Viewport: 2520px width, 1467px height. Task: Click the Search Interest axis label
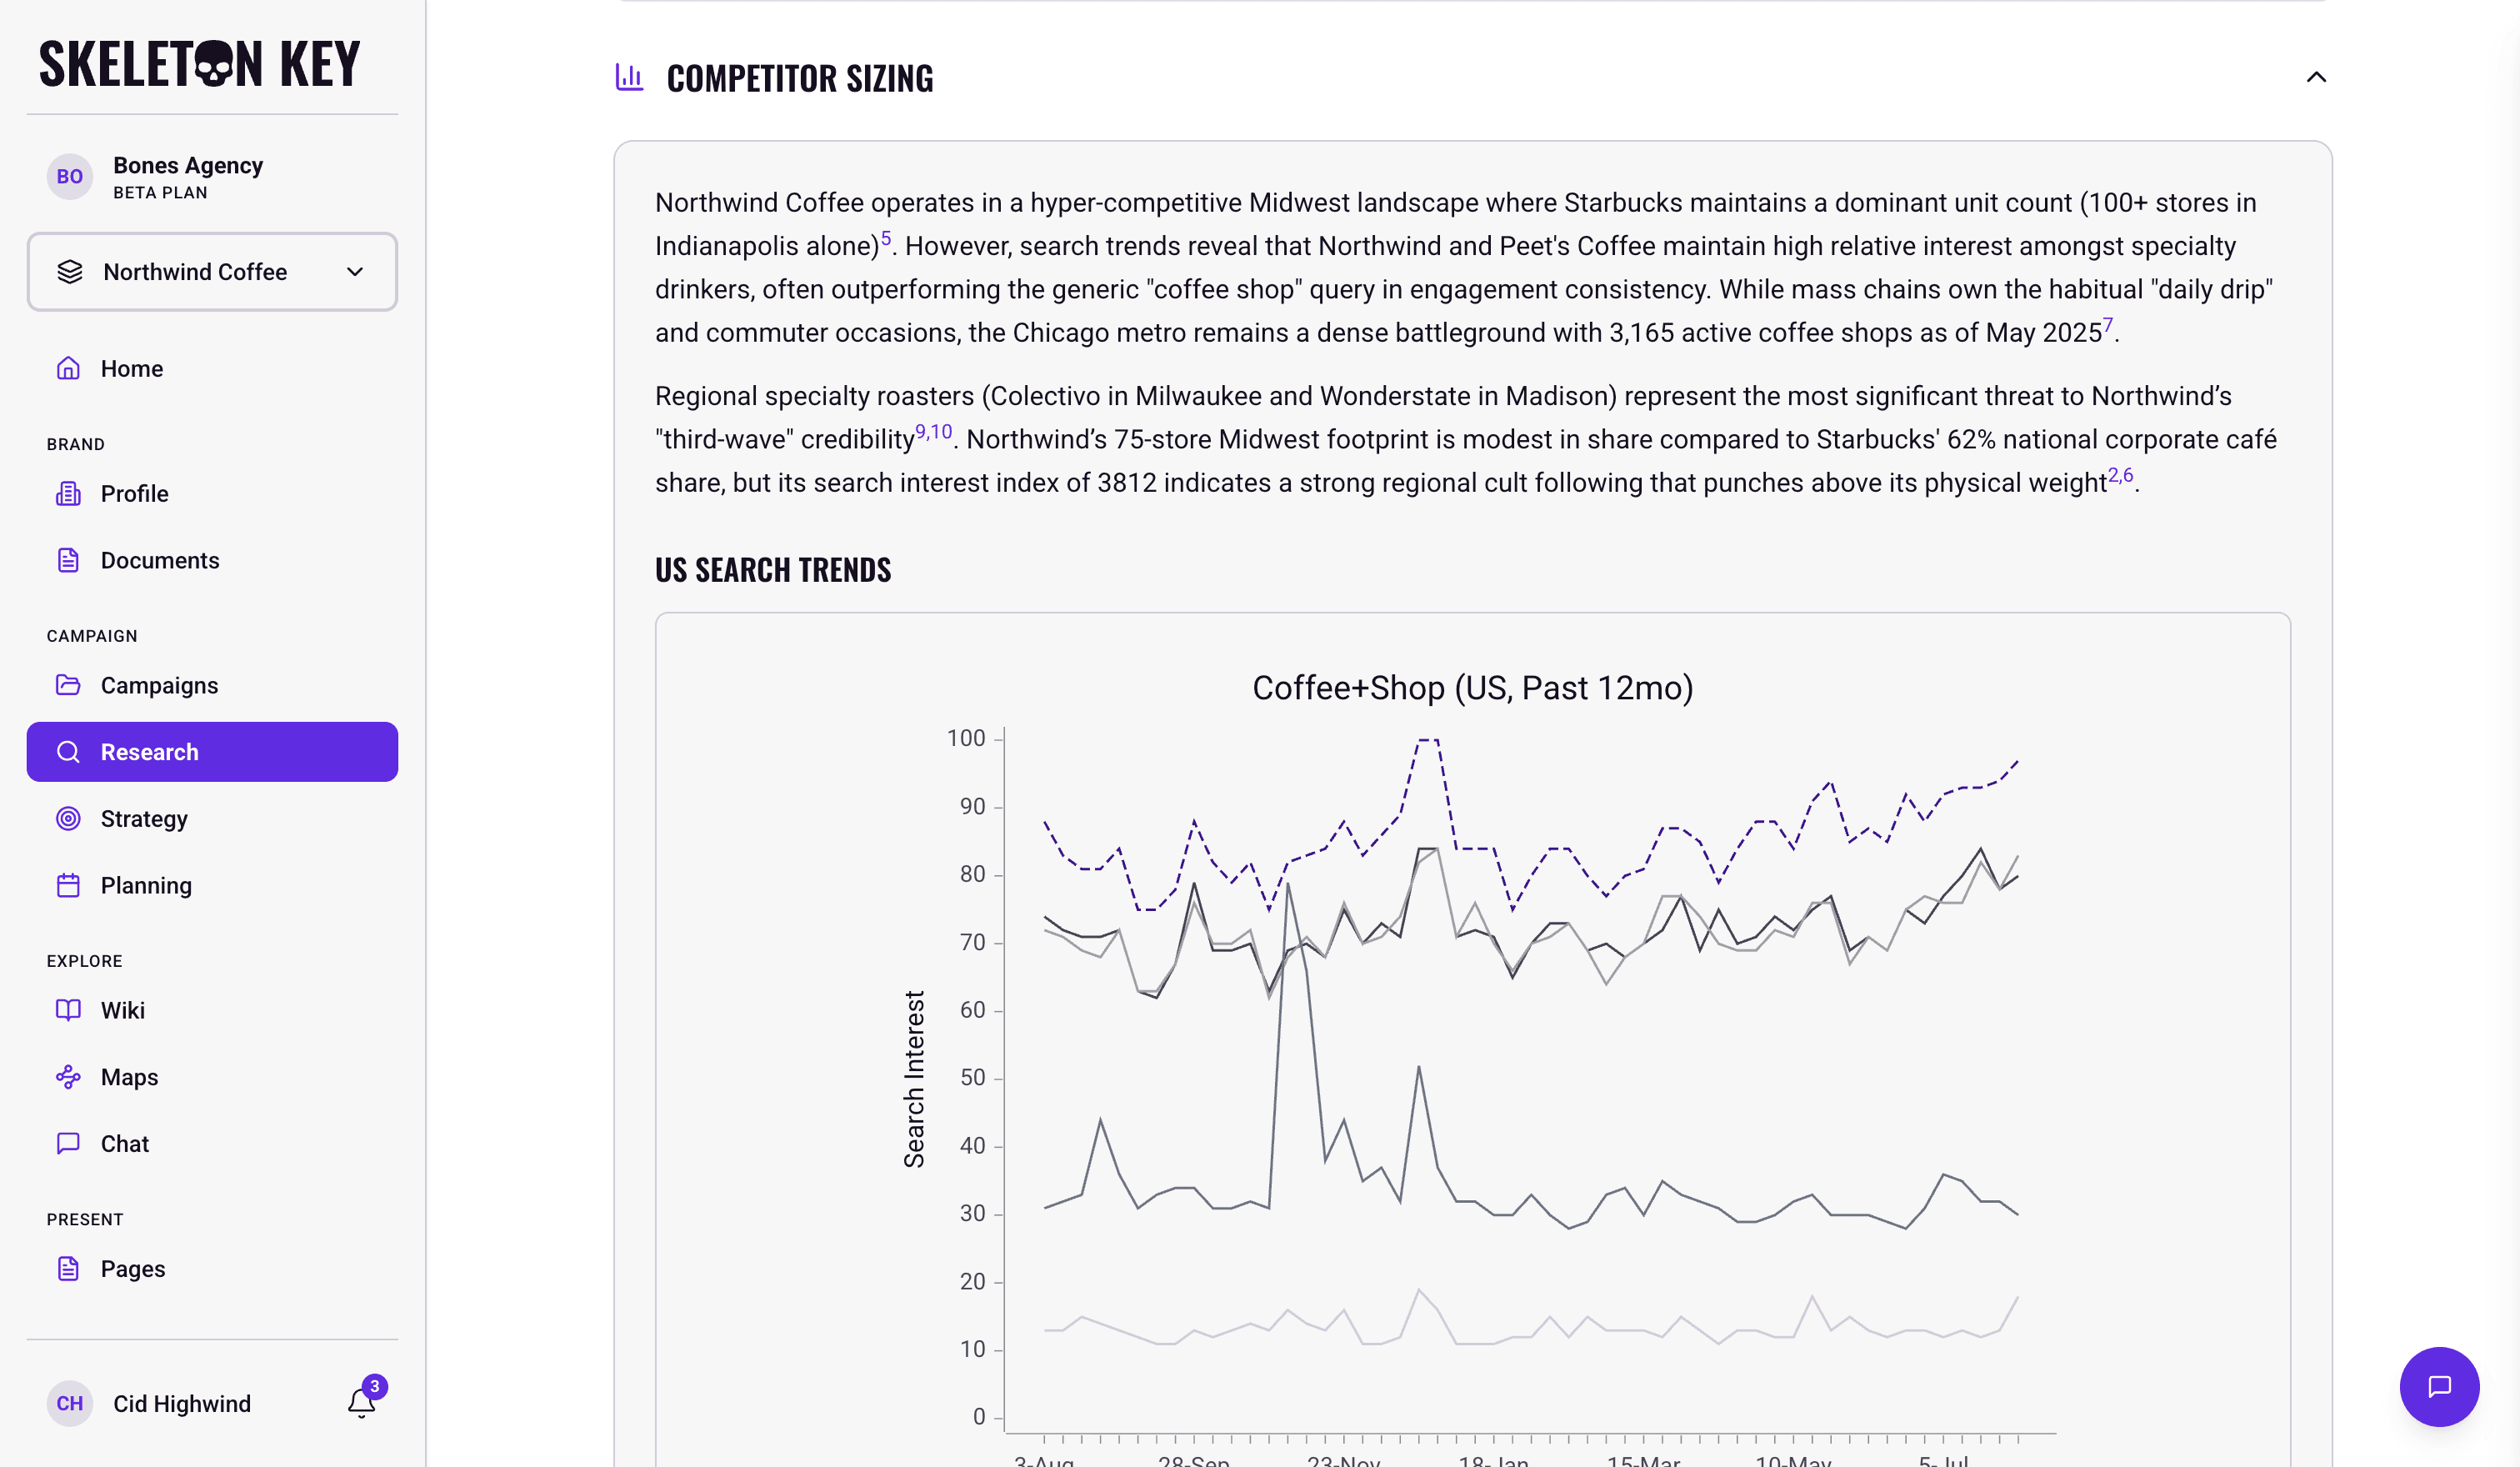click(x=914, y=1079)
